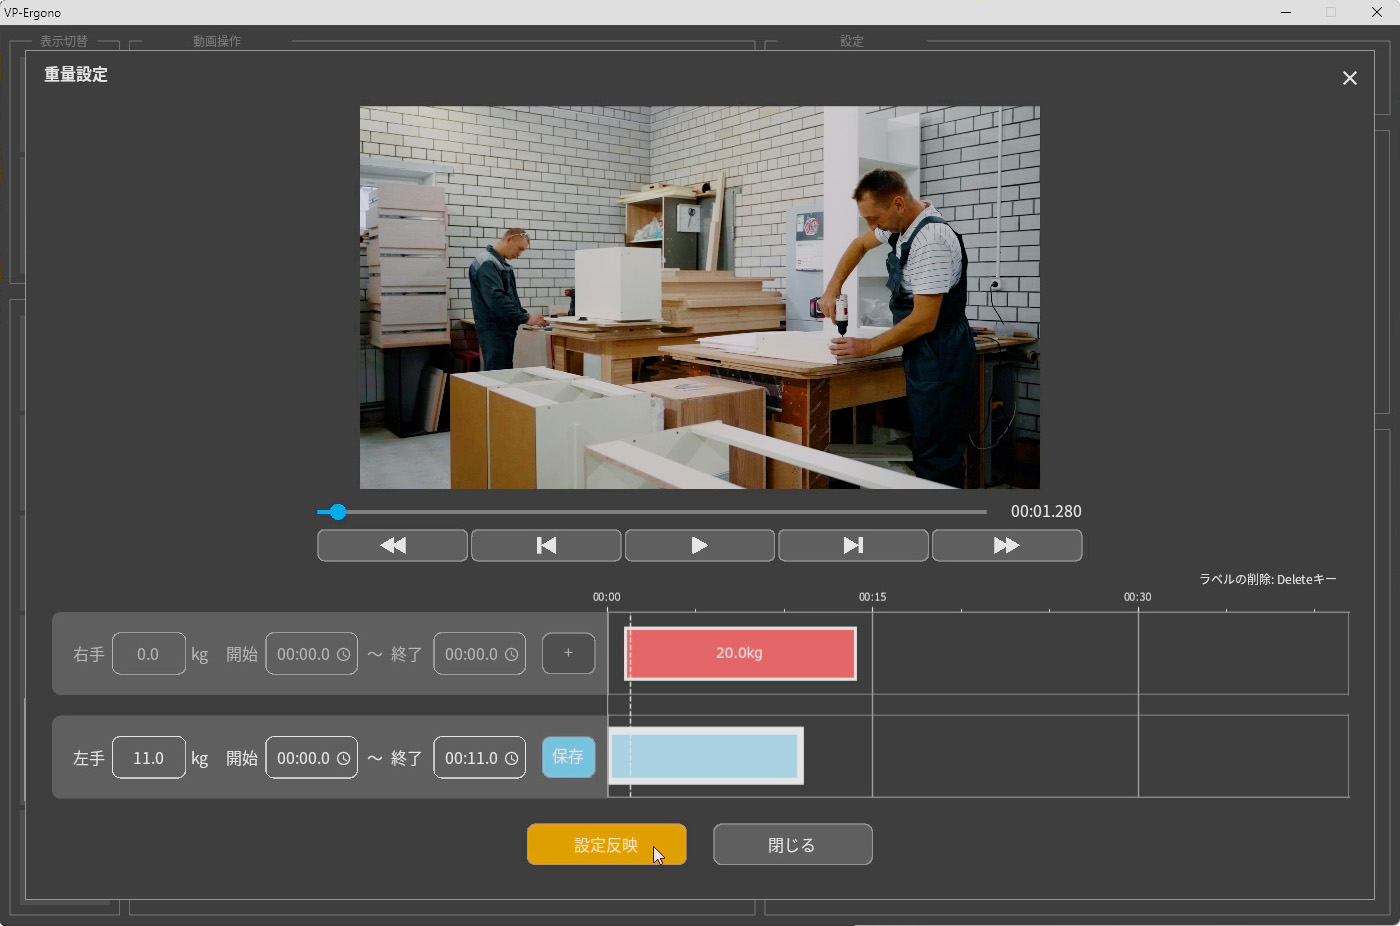This screenshot has height=926, width=1400.
Task: Click clock icon in right hand end time
Action: coord(511,654)
